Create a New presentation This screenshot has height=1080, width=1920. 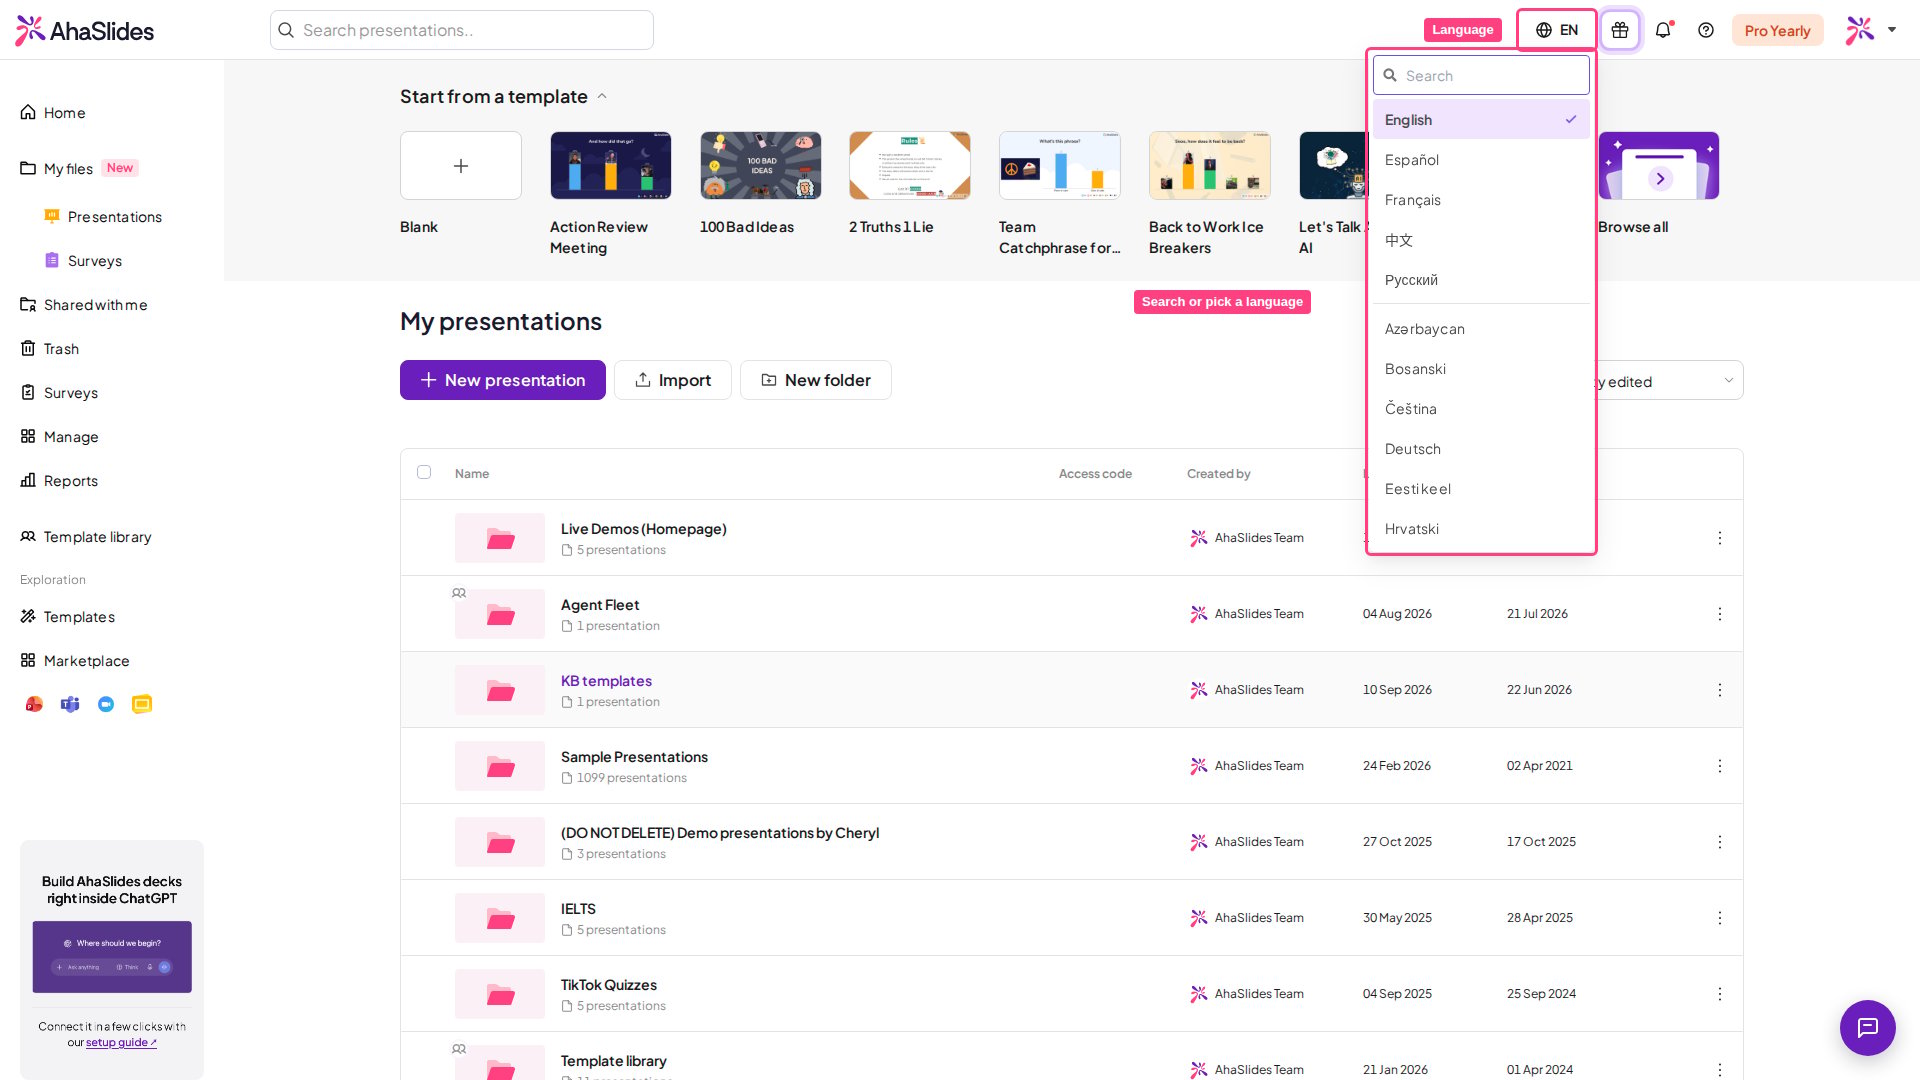coord(503,380)
